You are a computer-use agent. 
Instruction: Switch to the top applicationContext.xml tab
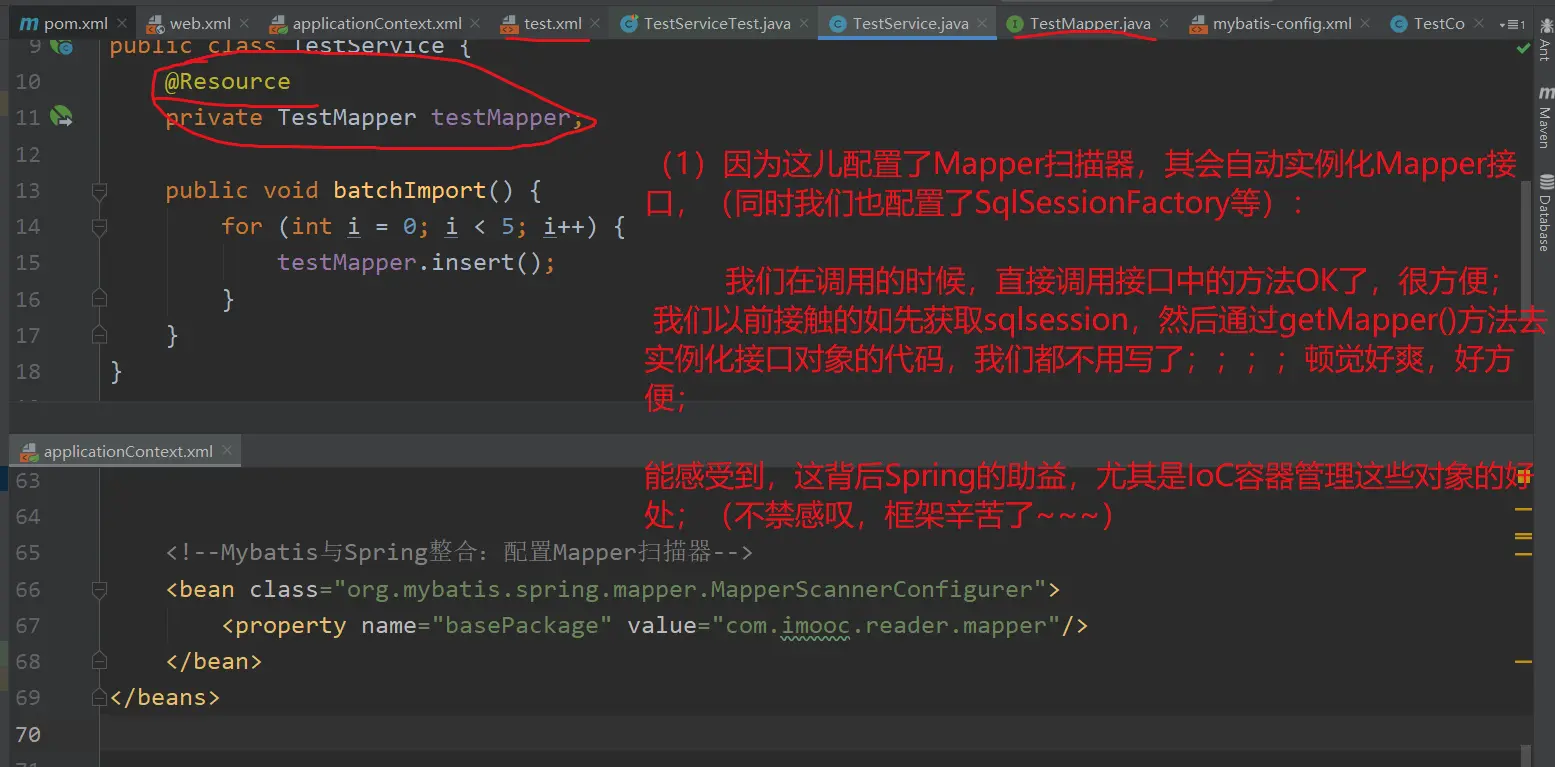375,24
